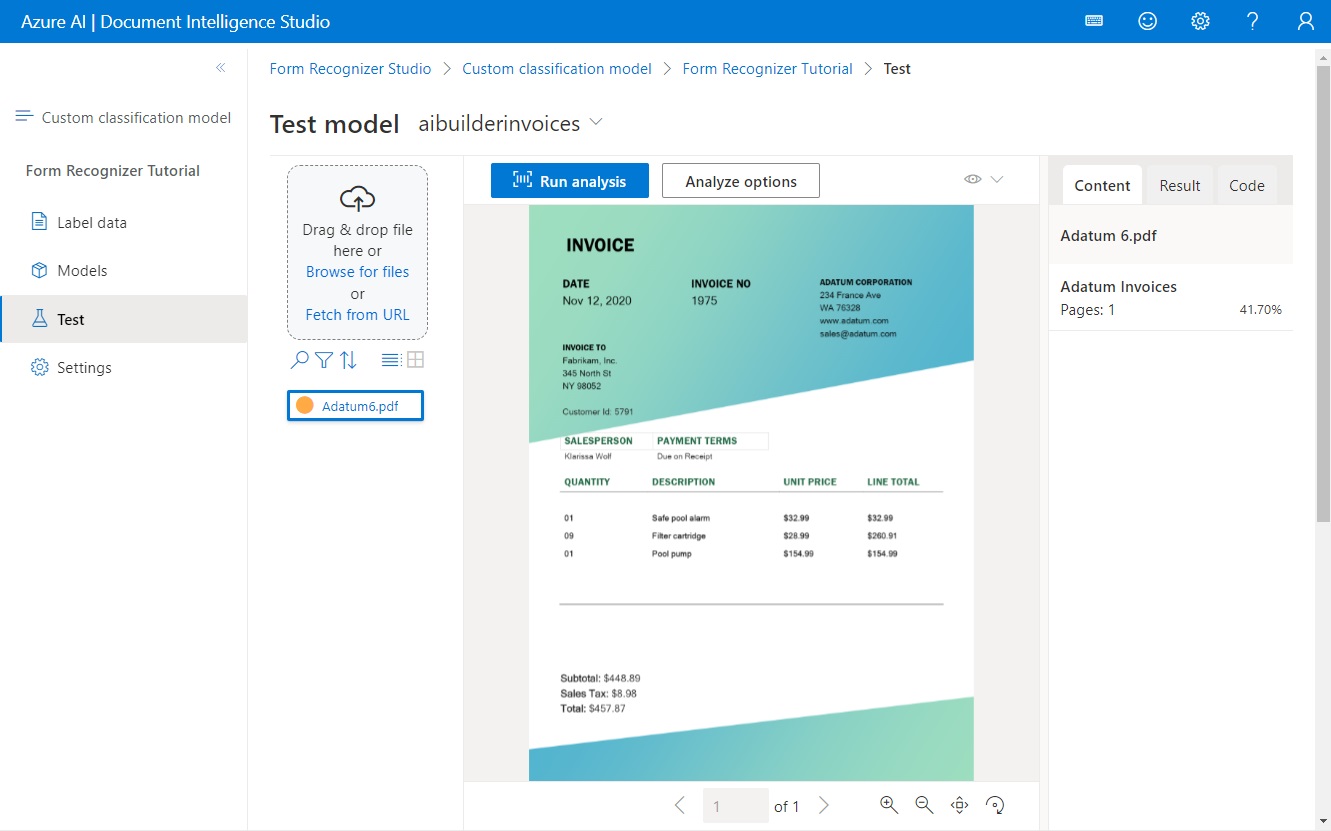Collapse the left navigation panel
The image size is (1331, 831).
tap(220, 67)
